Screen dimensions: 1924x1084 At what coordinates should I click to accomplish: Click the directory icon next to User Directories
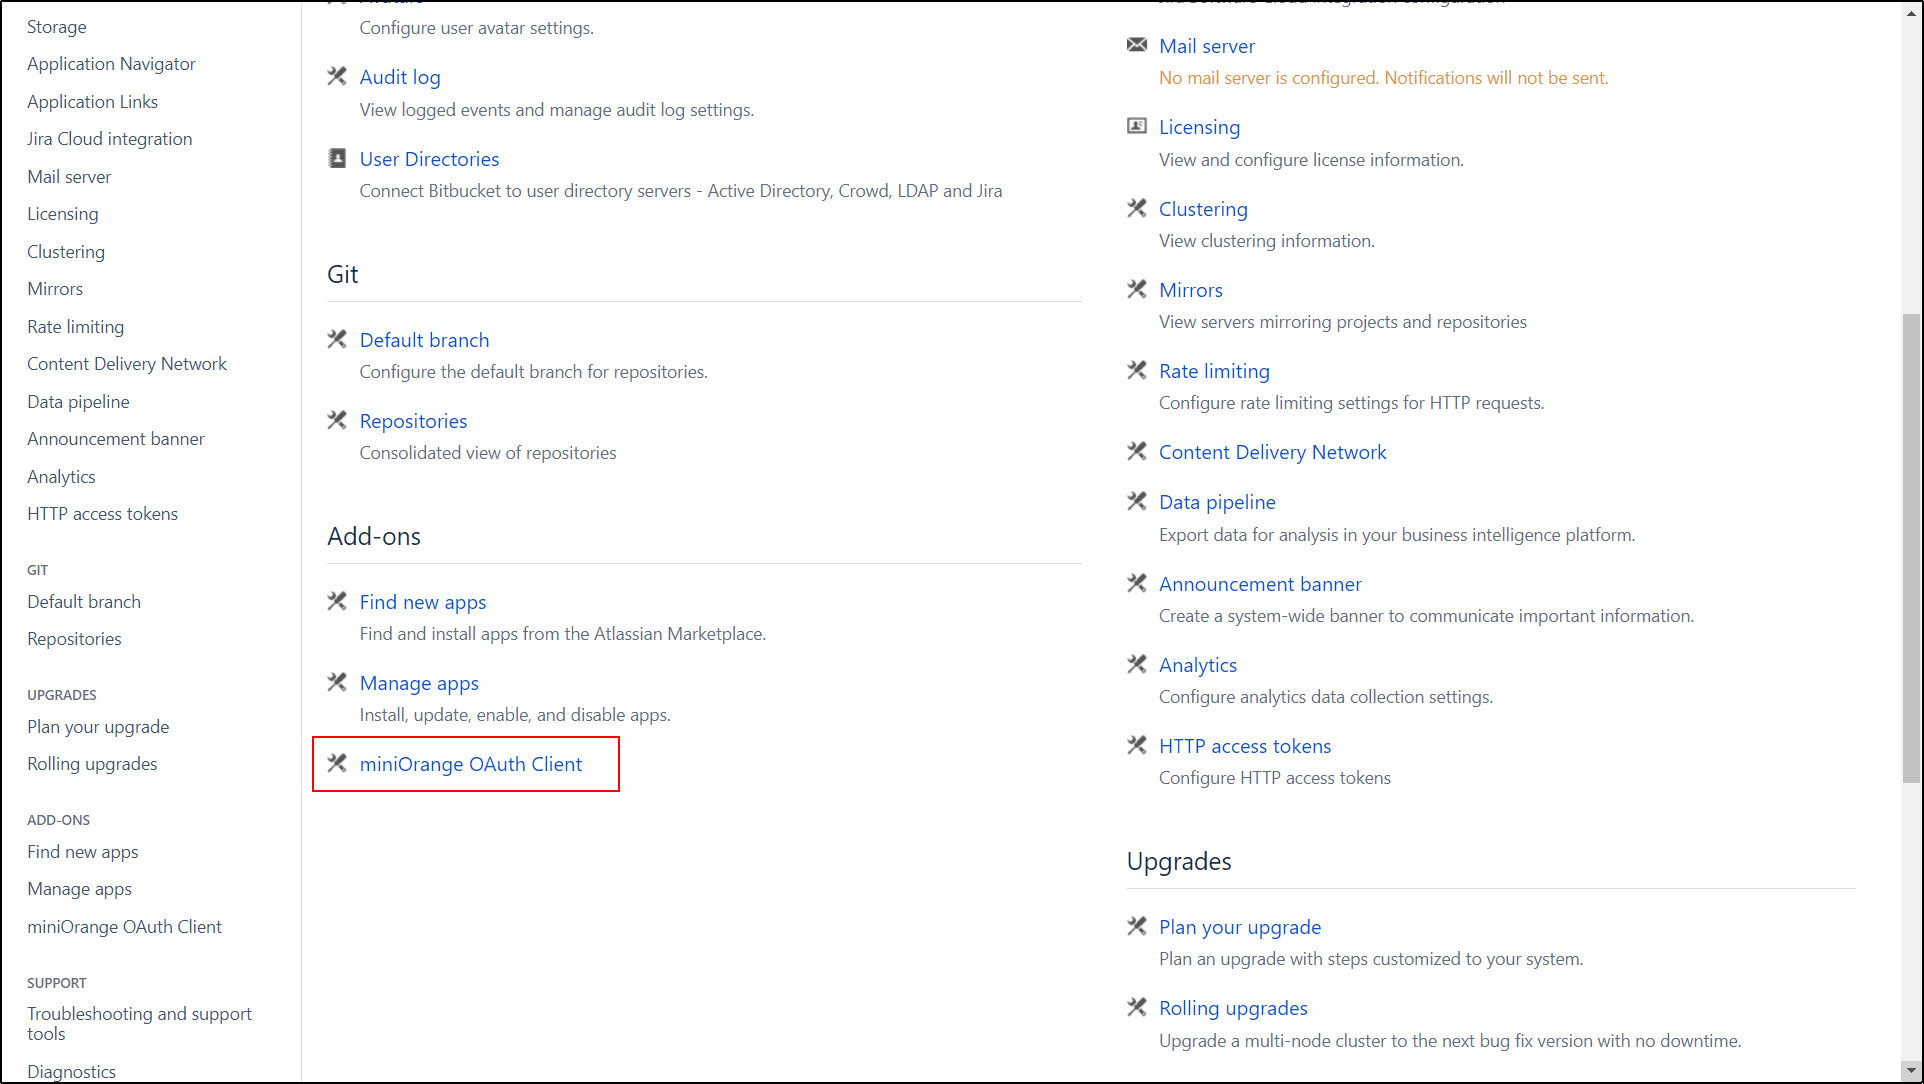pyautogui.click(x=337, y=157)
